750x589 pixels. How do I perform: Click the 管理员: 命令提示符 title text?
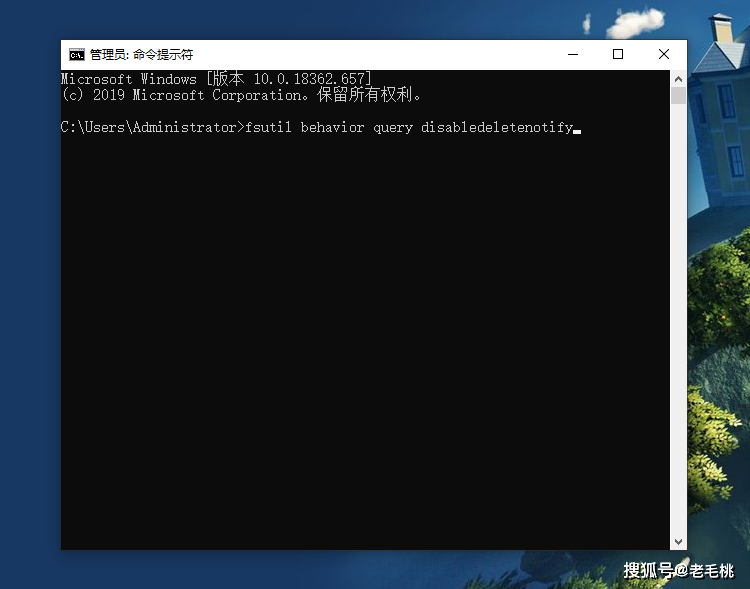point(141,54)
